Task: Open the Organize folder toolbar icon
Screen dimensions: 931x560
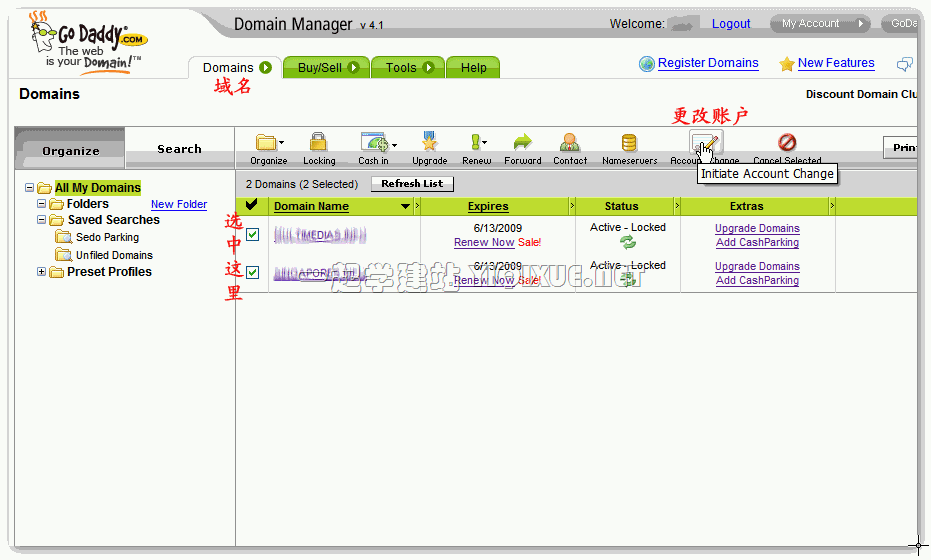Action: 265,143
